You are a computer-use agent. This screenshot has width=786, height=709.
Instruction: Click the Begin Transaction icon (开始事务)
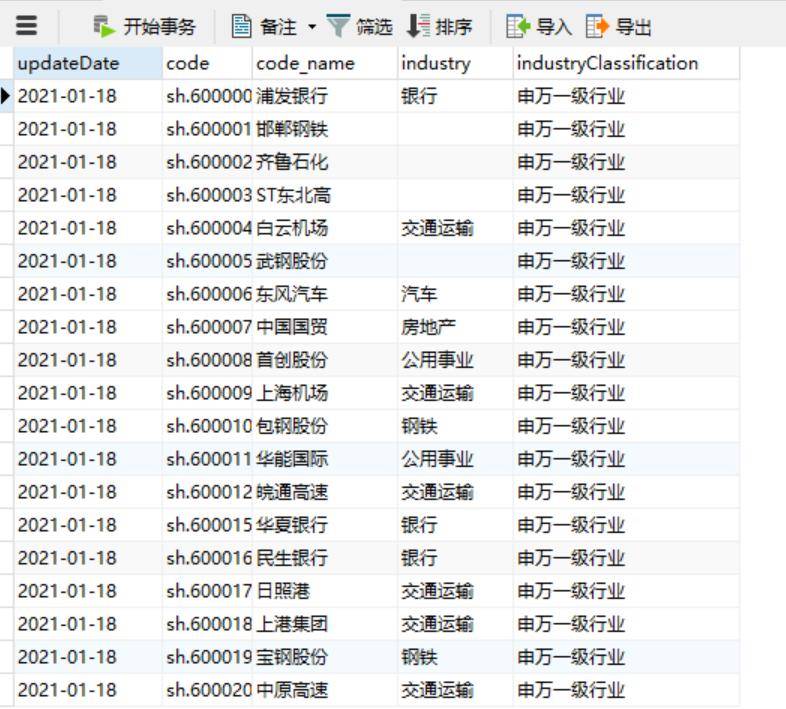tap(105, 27)
